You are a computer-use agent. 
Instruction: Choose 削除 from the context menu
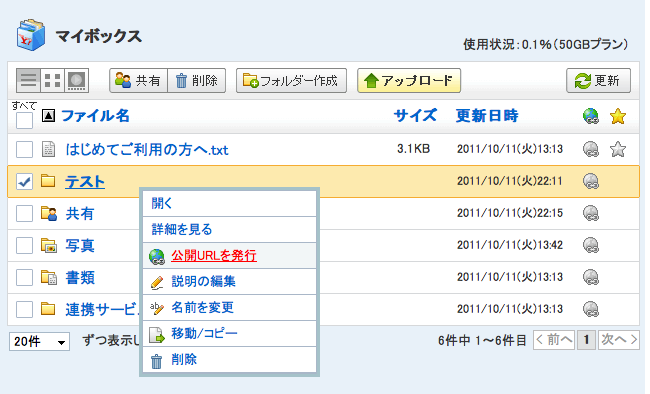[x=229, y=360]
